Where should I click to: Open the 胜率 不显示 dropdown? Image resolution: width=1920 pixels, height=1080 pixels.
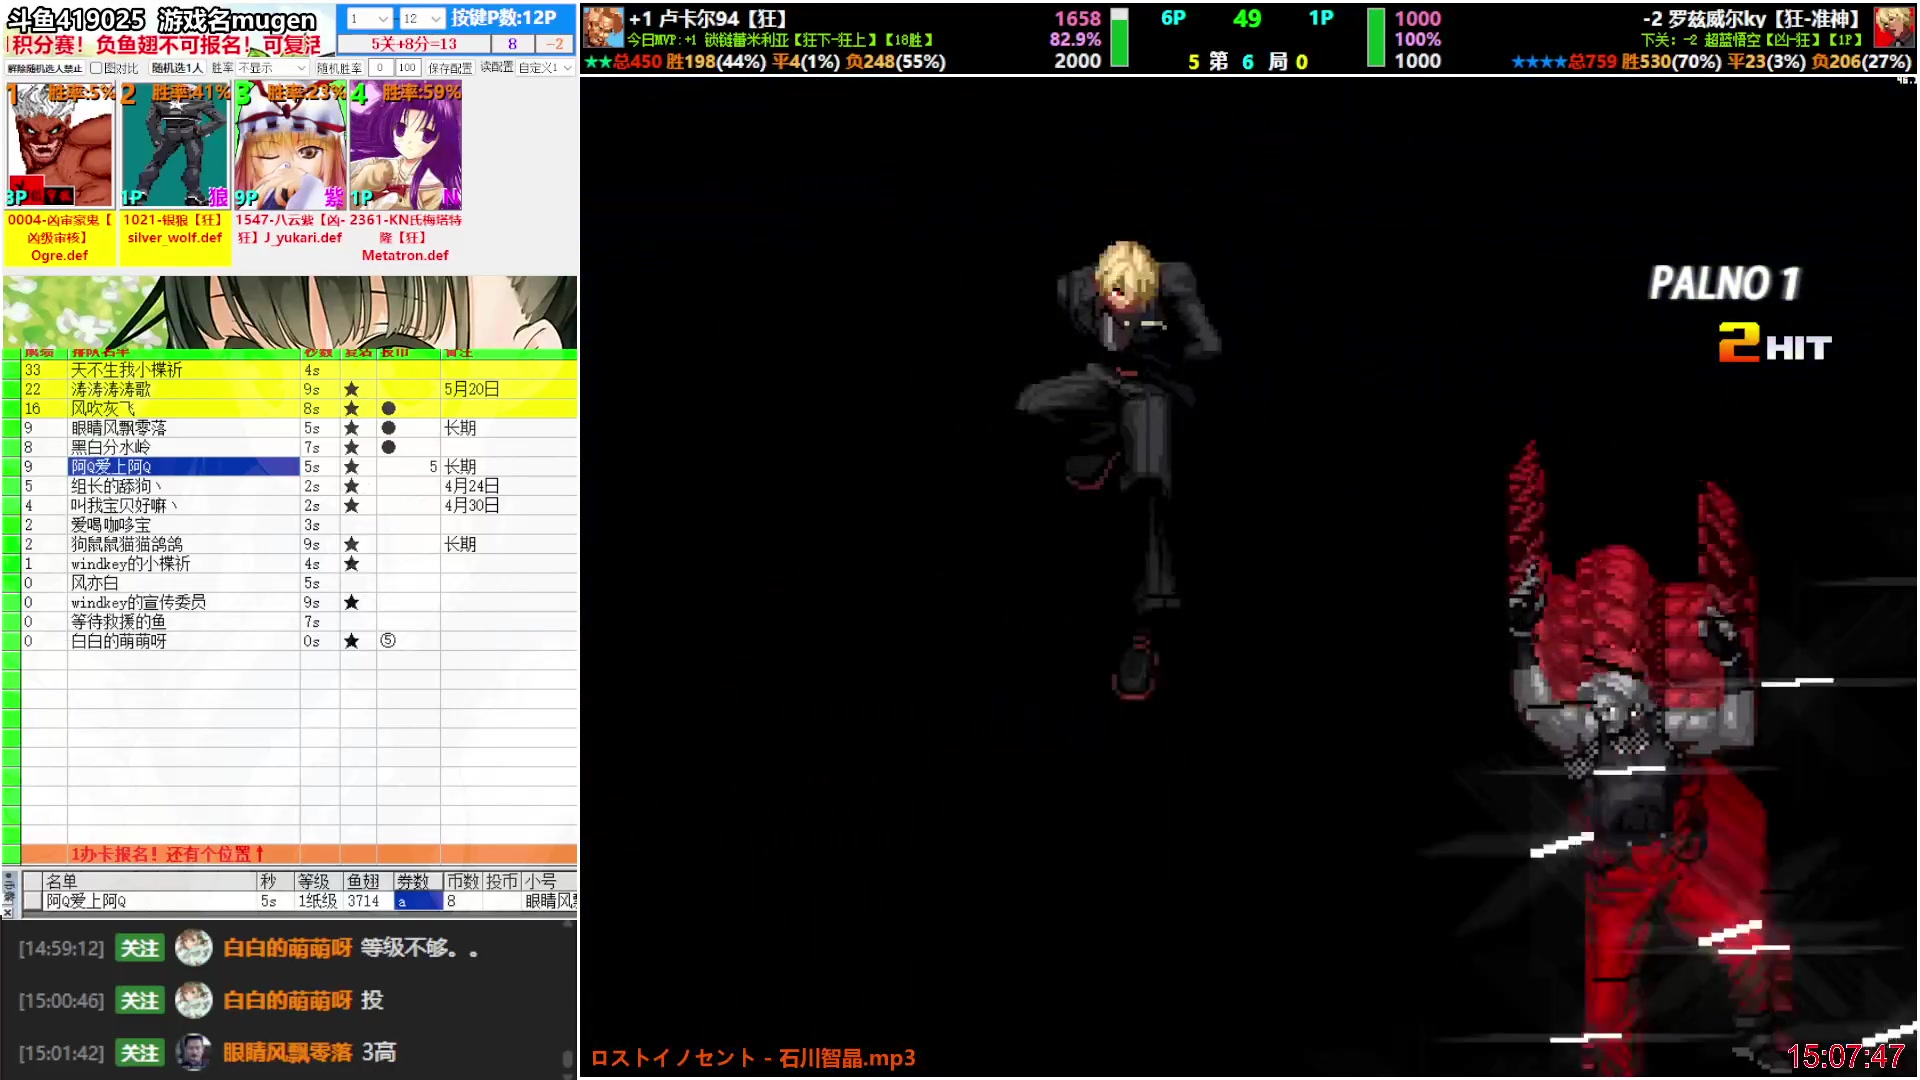click(272, 68)
